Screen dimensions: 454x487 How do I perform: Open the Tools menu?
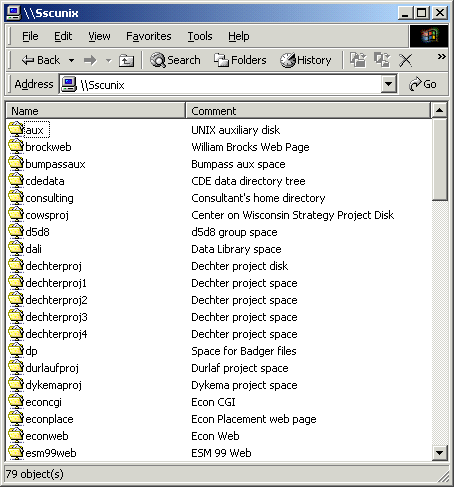[200, 36]
